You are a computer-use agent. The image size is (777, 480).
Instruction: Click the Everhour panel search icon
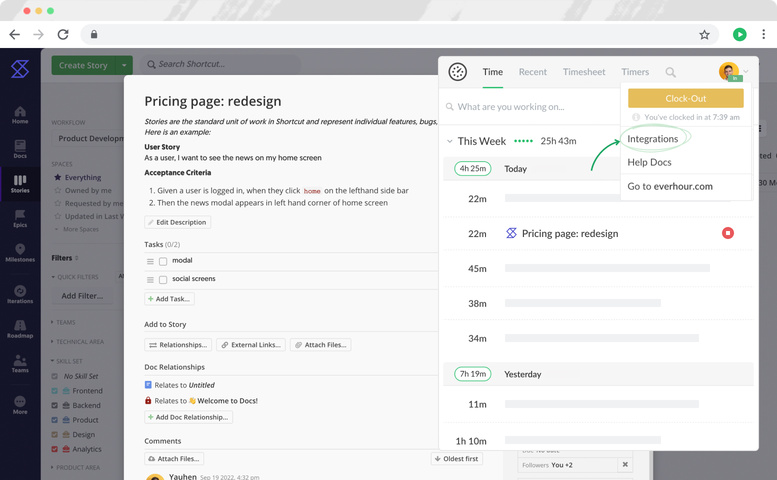tap(670, 72)
